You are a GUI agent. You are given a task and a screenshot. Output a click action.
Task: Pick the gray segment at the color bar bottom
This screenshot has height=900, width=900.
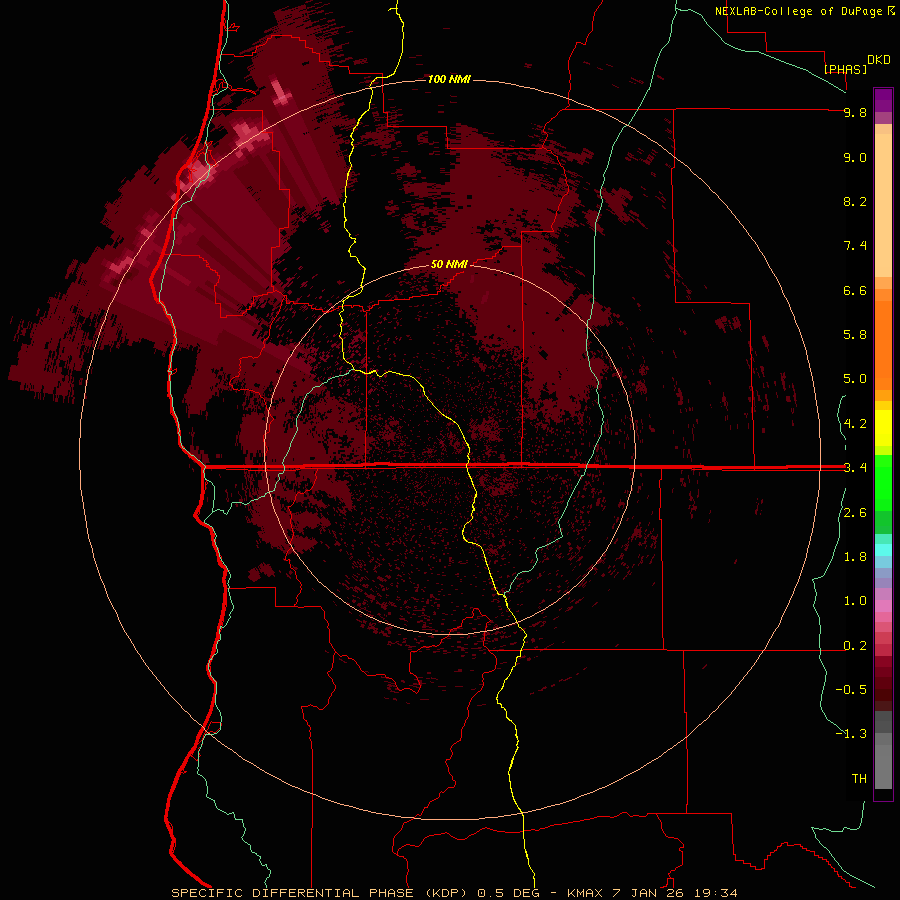click(883, 766)
